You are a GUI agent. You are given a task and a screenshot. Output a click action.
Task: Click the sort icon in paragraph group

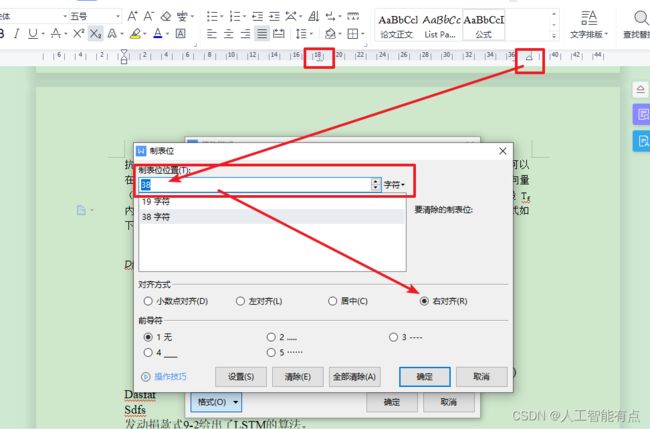pos(313,16)
